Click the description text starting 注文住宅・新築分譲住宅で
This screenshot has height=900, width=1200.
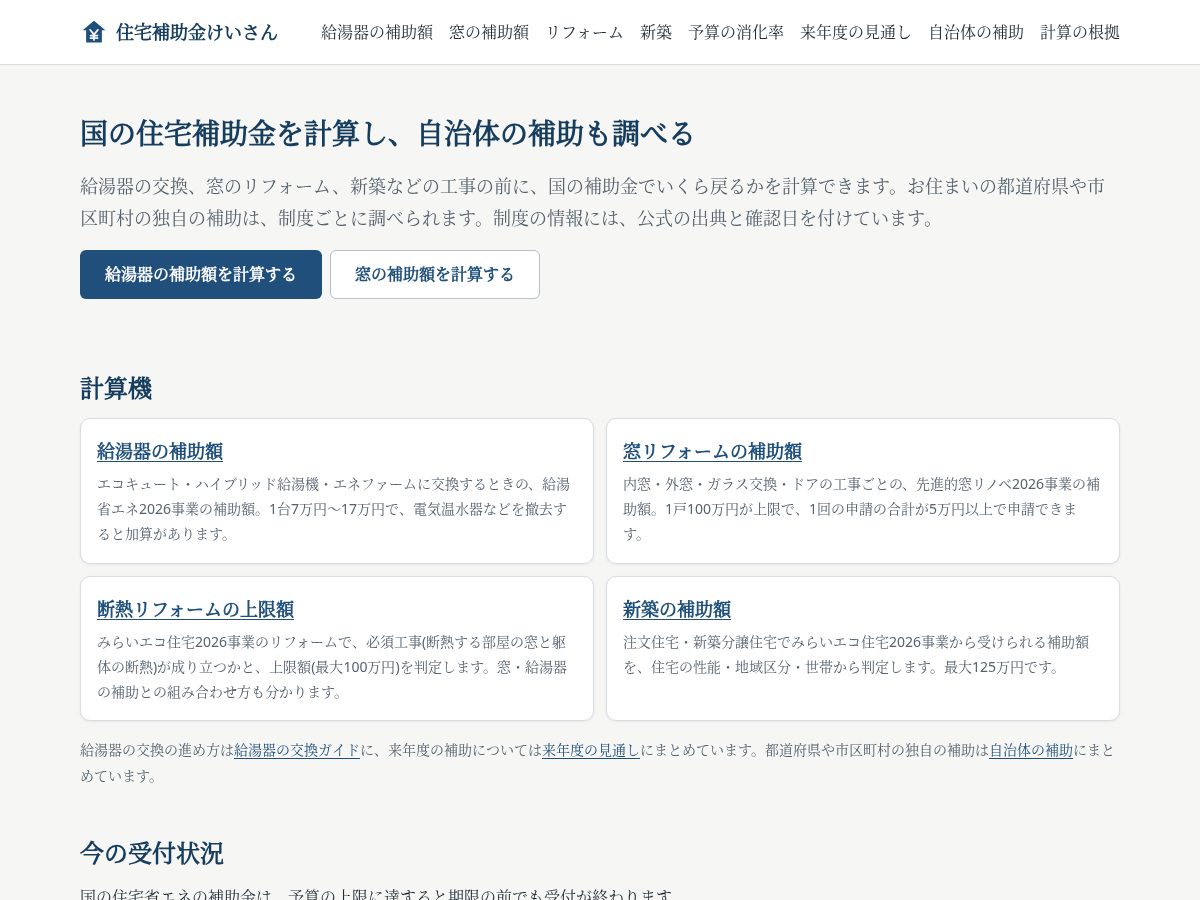[856, 654]
